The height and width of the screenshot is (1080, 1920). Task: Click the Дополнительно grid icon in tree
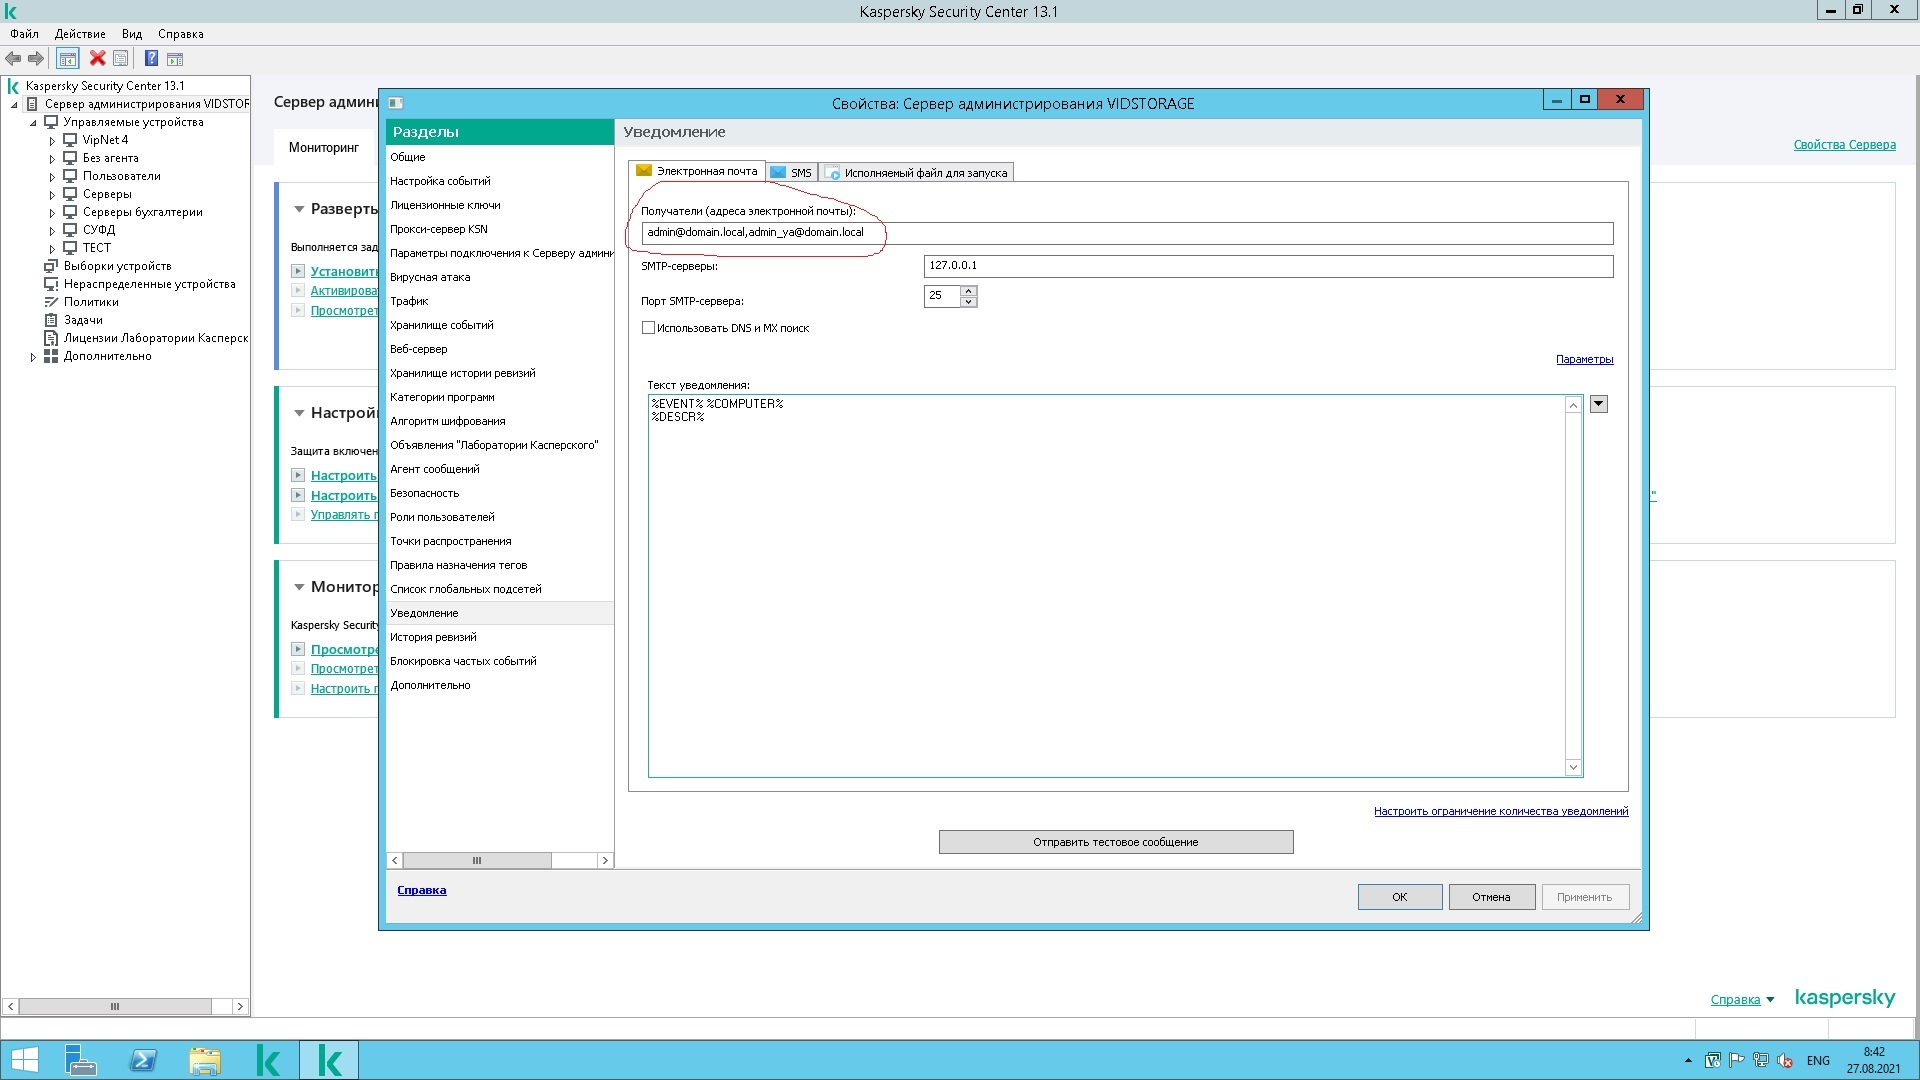(x=51, y=356)
